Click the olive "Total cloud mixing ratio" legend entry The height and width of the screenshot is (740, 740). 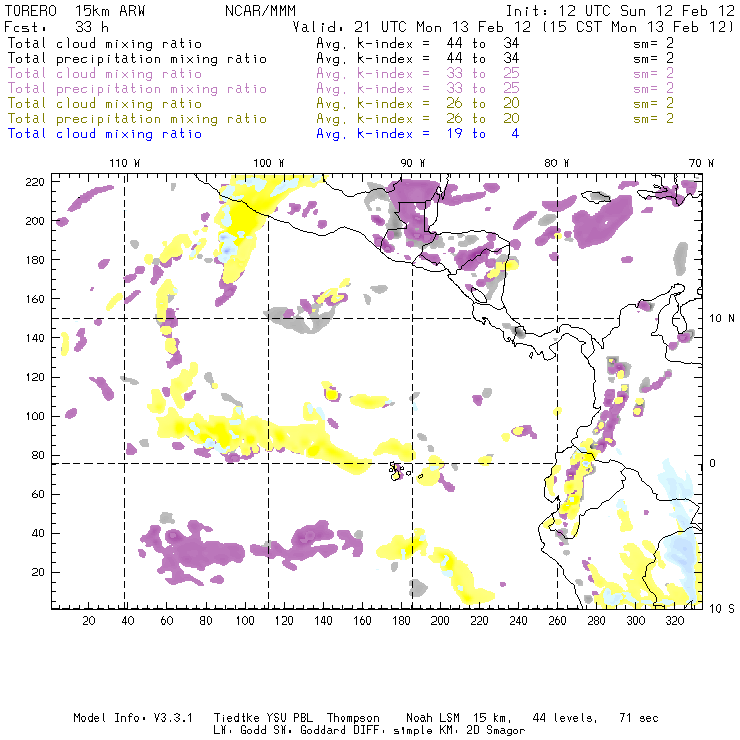click(x=105, y=103)
